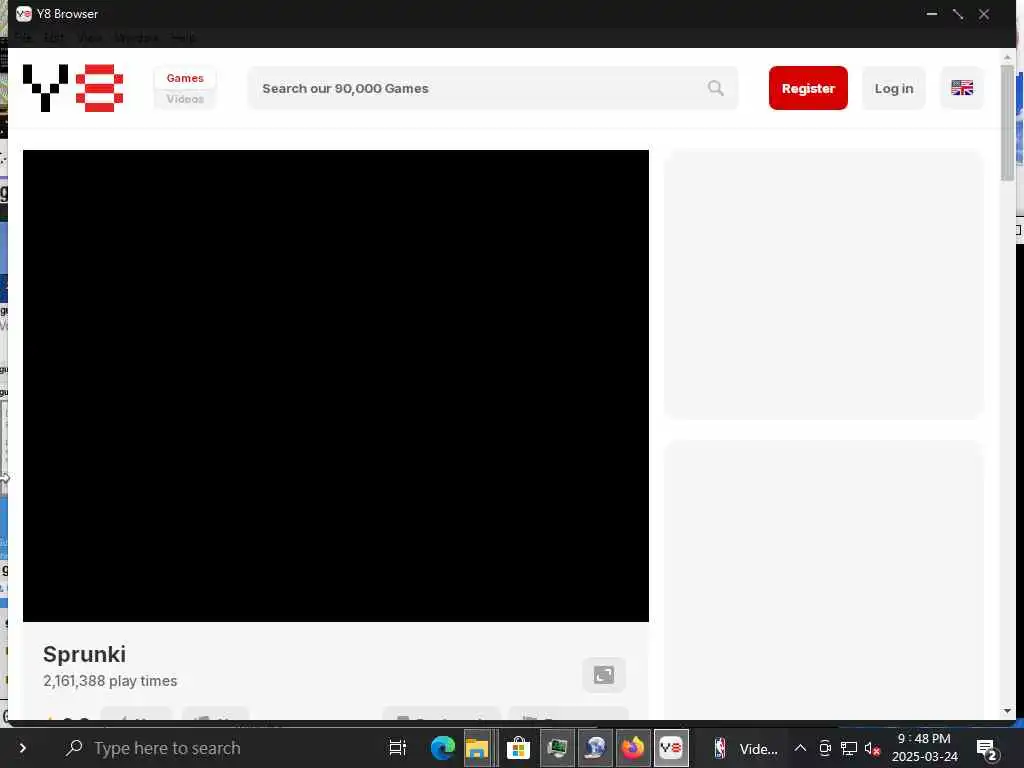Expand the hidden system tray icons chevron
Screen dimensions: 1024x768
click(x=800, y=748)
